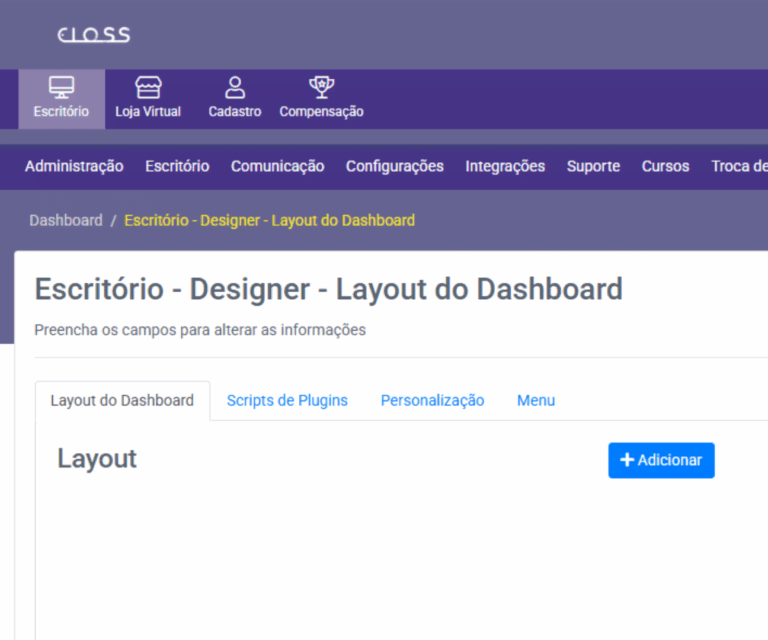Open the Administração menu
The width and height of the screenshot is (768, 640).
coord(74,166)
